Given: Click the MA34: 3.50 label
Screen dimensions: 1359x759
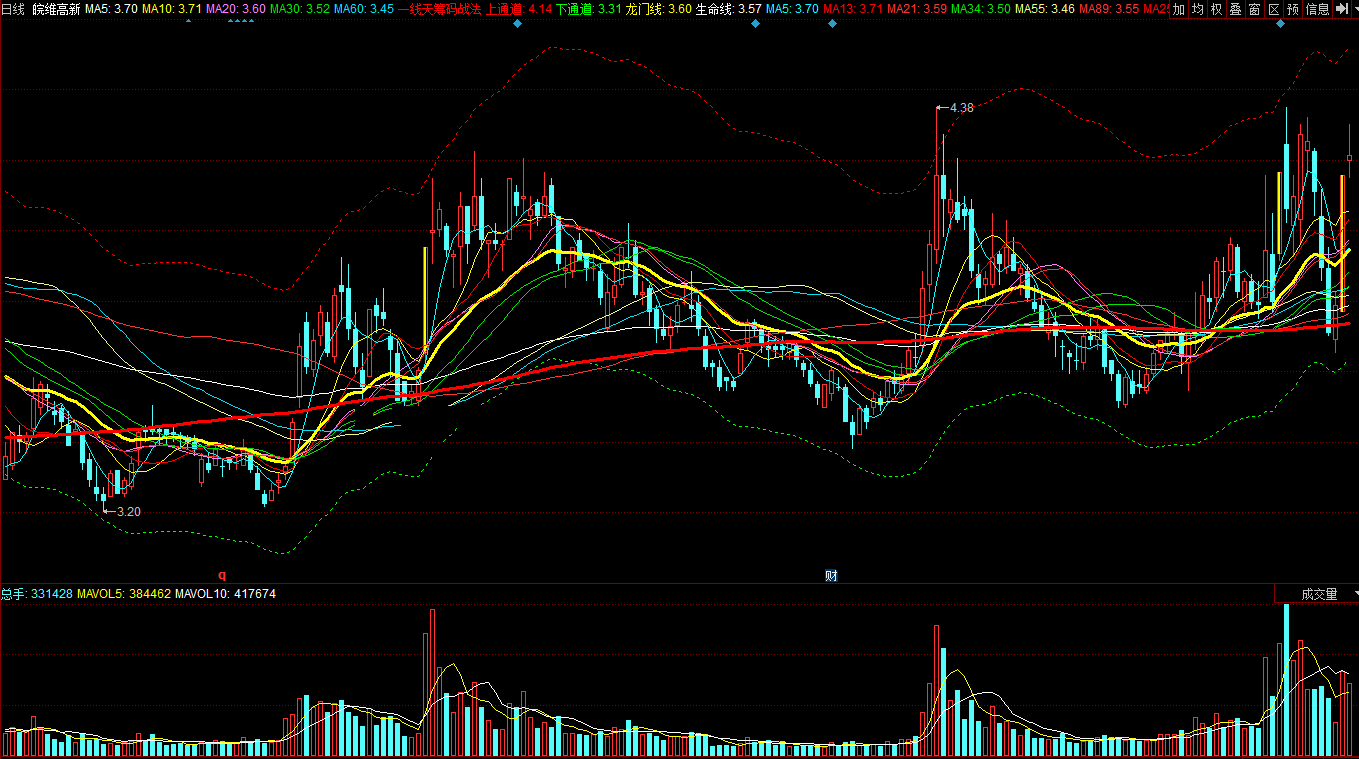Looking at the screenshot, I should click(981, 9).
